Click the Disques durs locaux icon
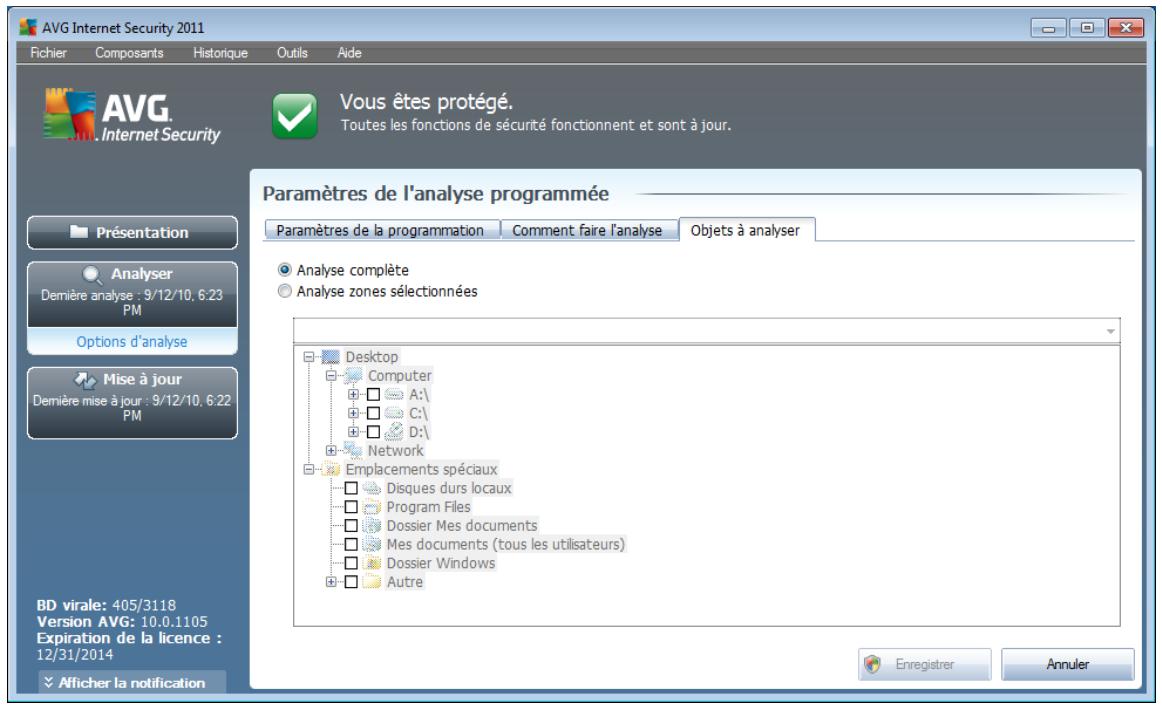 pyautogui.click(x=372, y=488)
